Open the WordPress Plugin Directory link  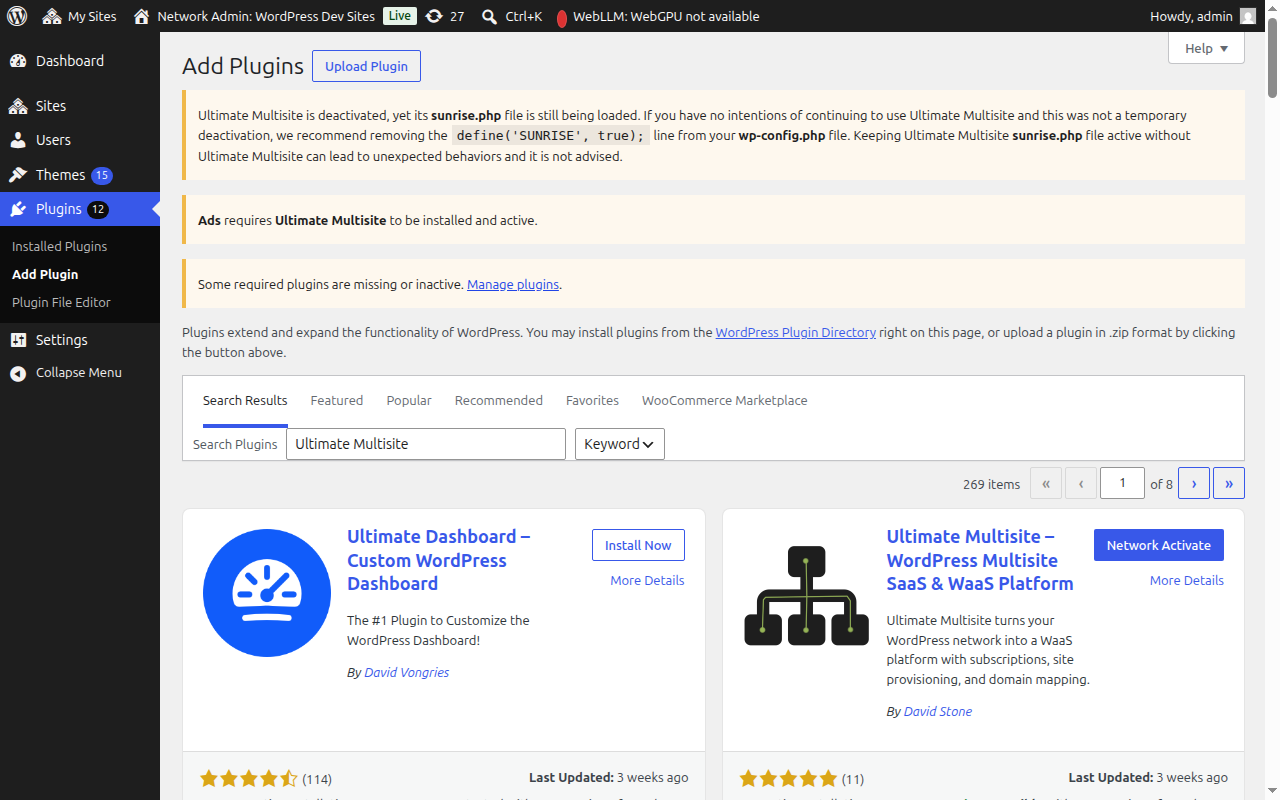(x=796, y=332)
